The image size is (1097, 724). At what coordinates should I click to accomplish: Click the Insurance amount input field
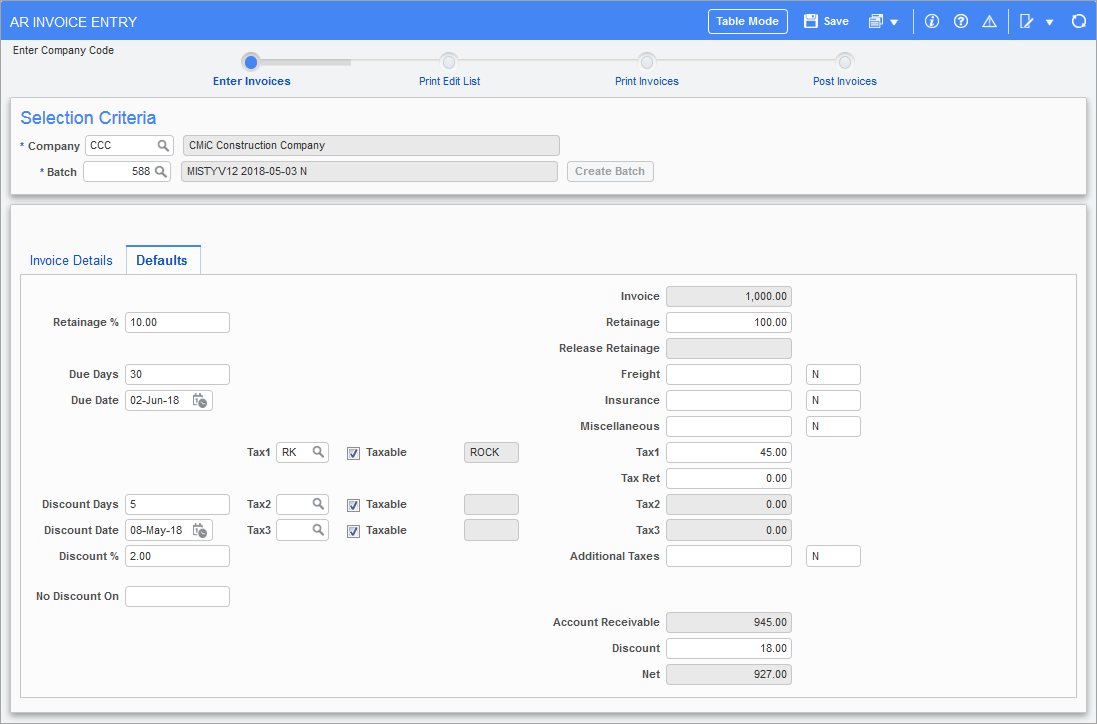point(729,401)
